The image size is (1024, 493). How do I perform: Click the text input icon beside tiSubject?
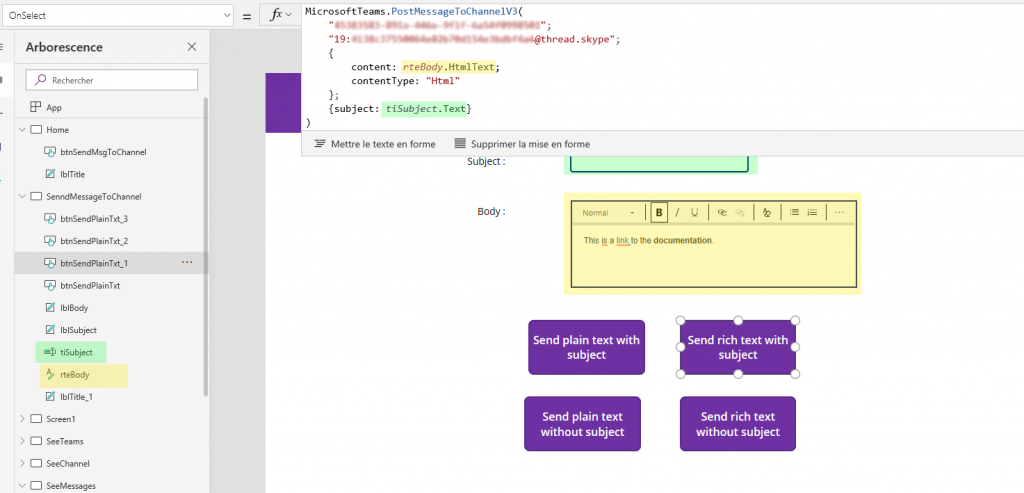point(50,352)
